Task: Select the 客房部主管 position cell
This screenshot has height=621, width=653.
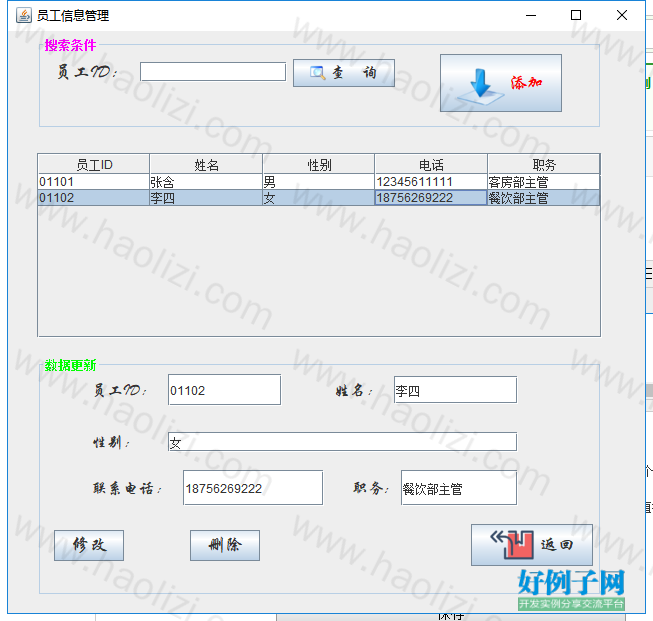Action: 543,182
